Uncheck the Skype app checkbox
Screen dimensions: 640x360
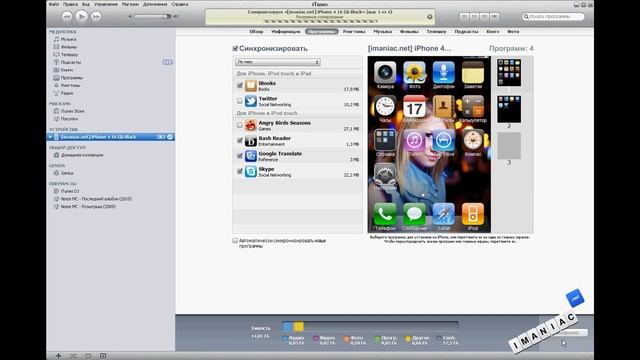click(240, 171)
